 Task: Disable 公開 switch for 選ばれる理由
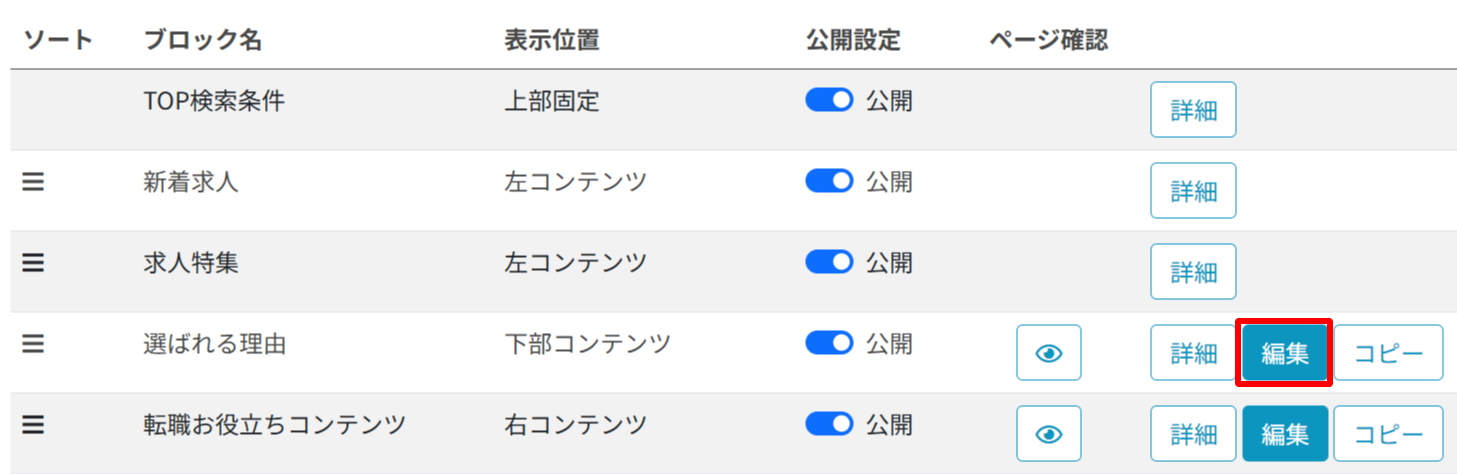point(829,344)
